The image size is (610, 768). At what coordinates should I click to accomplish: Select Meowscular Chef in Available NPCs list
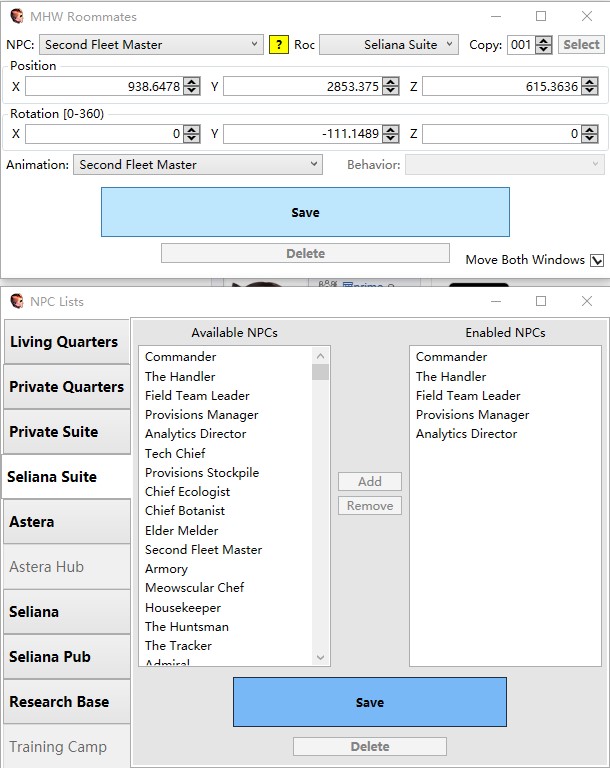click(226, 587)
